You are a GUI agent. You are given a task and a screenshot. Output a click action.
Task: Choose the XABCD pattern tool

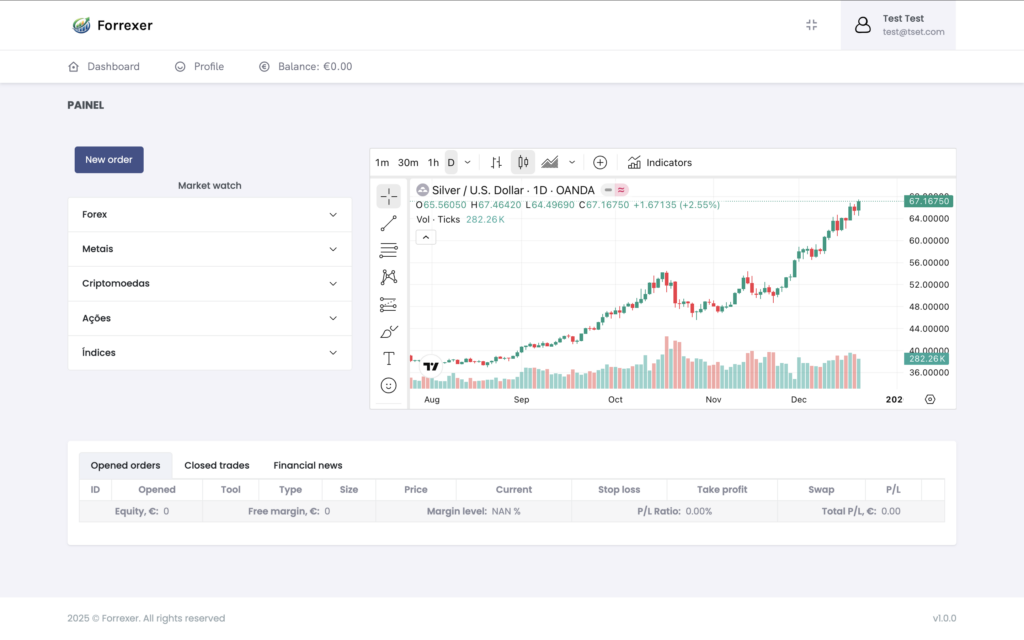pos(388,277)
